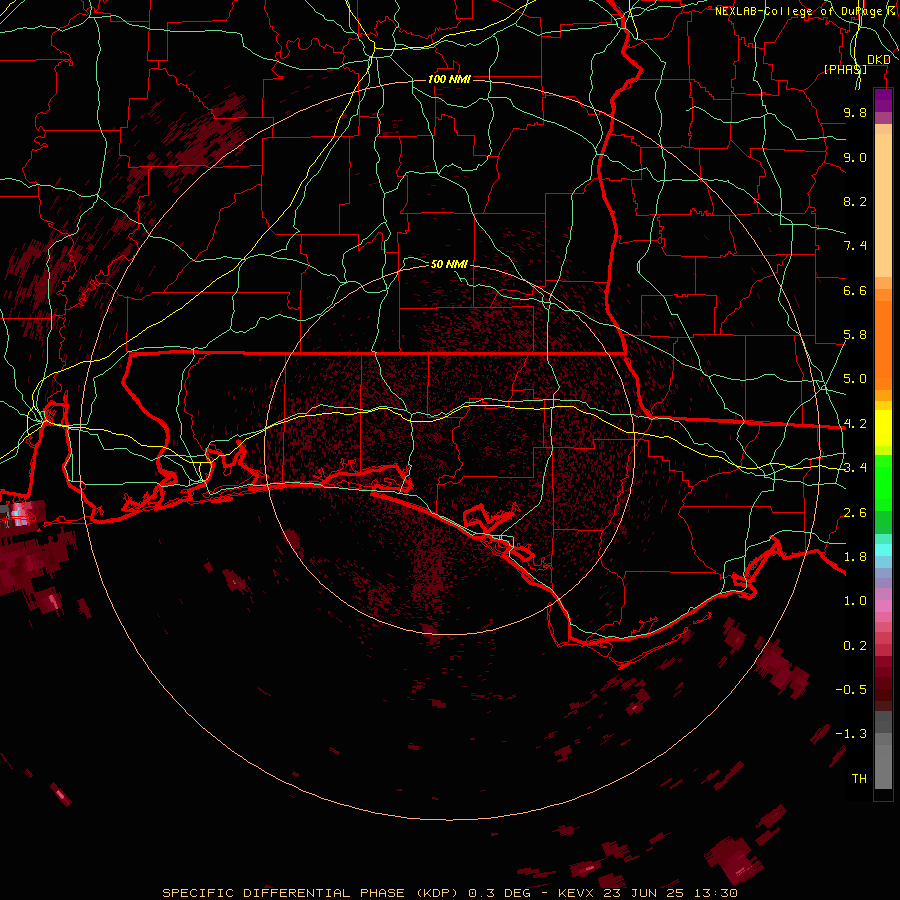Select the 9.8 scale value
Screen dimensions: 900x900
pyautogui.click(x=855, y=112)
